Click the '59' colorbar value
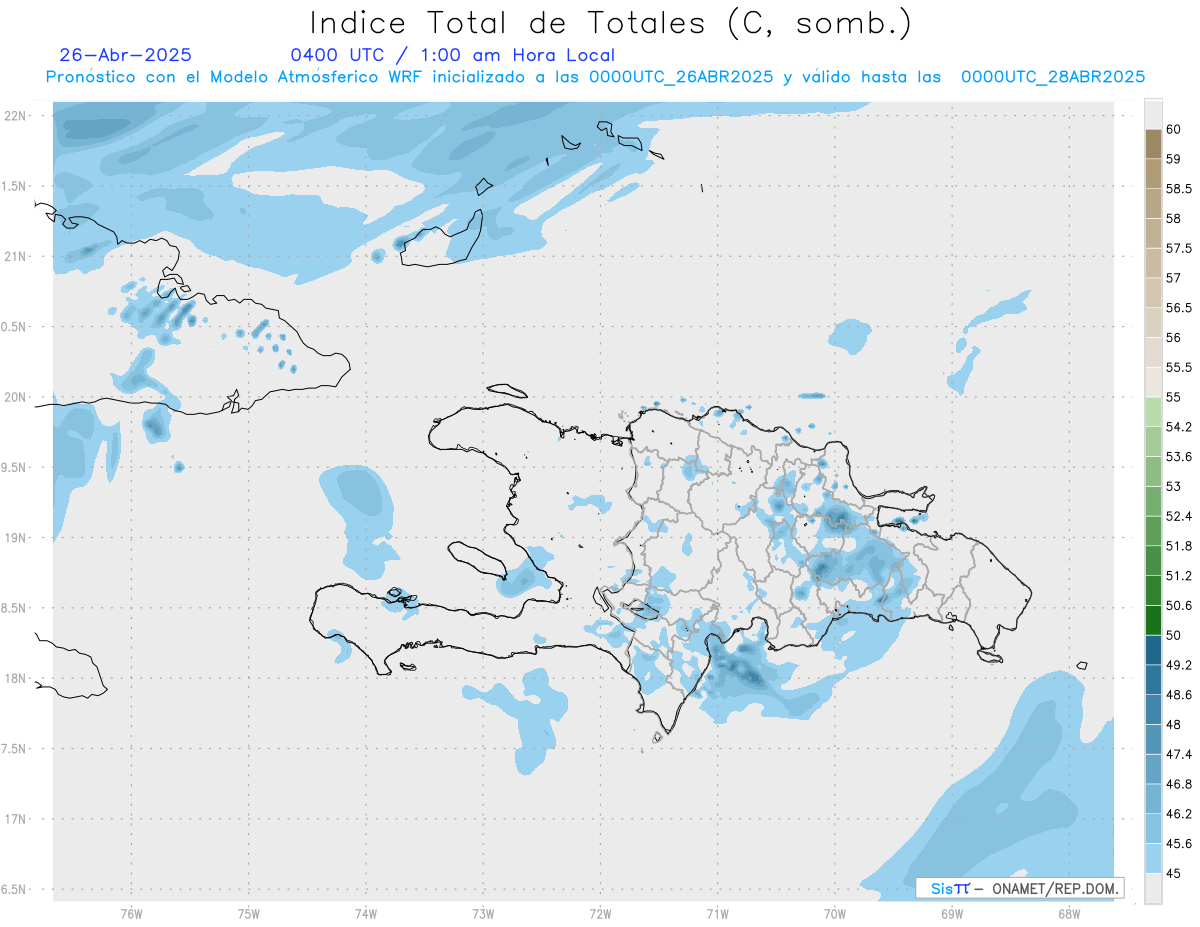 pos(1174,158)
